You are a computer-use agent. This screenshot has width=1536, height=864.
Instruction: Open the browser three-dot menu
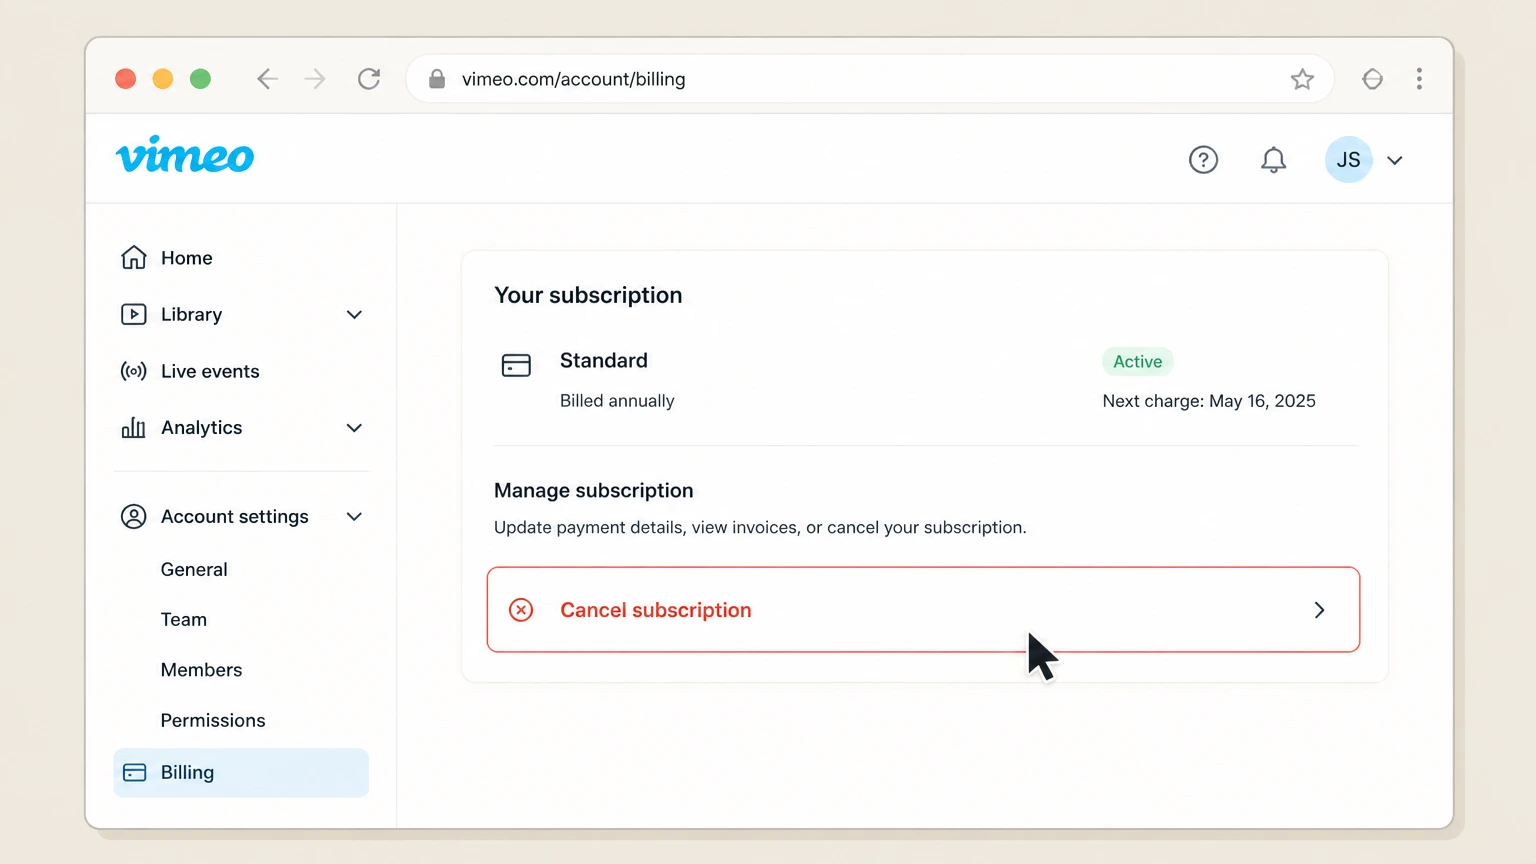pos(1419,79)
